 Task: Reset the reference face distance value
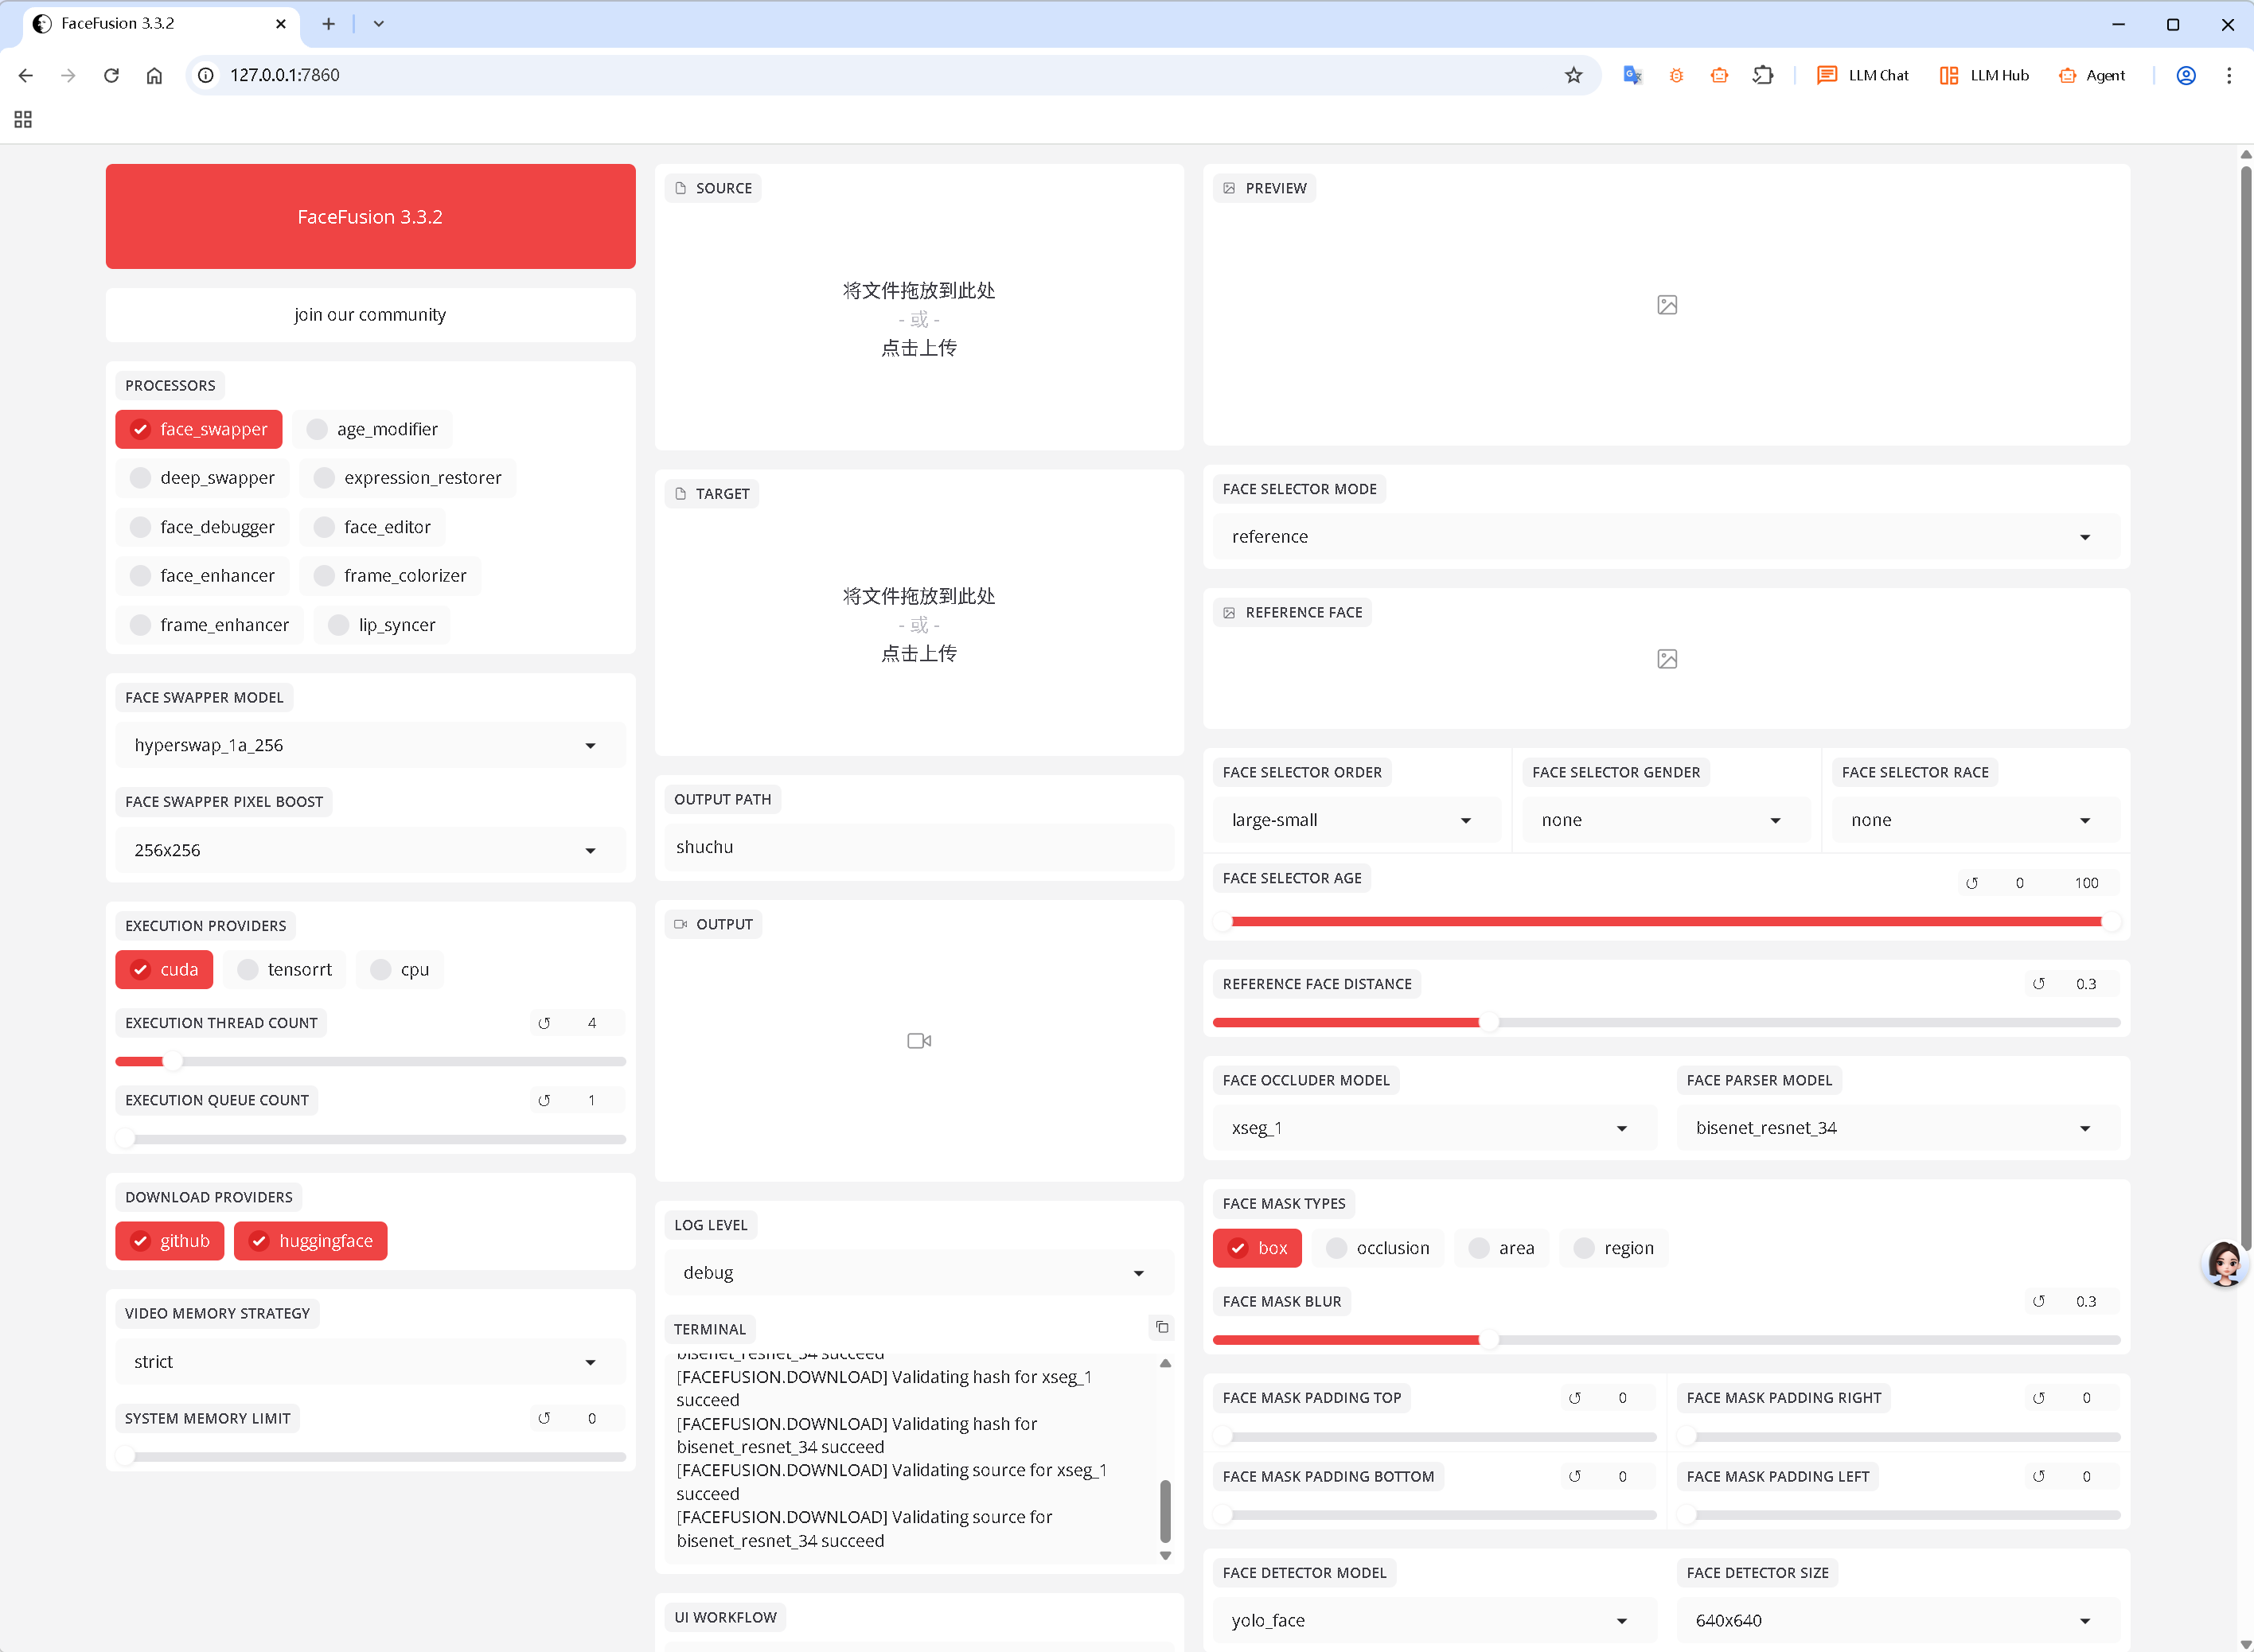coord(2039,984)
